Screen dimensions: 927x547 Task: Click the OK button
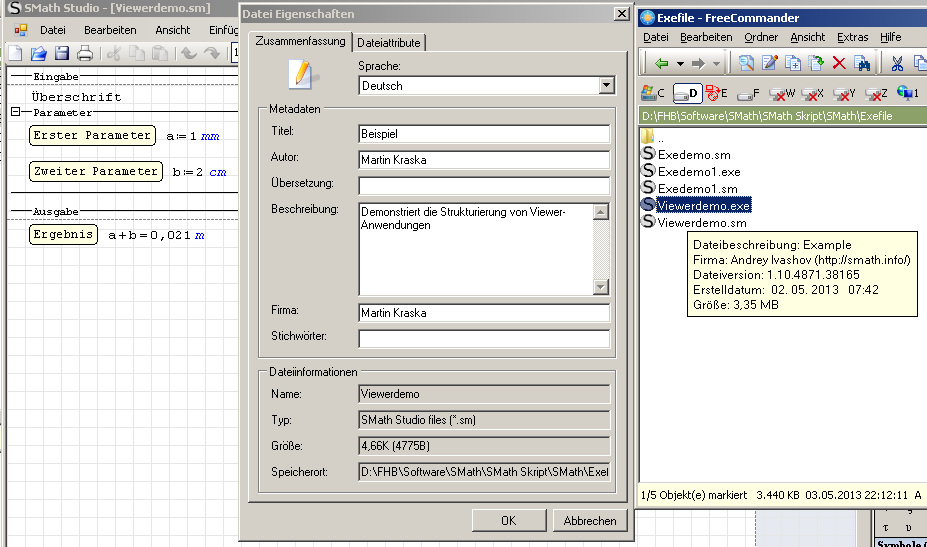(508, 520)
